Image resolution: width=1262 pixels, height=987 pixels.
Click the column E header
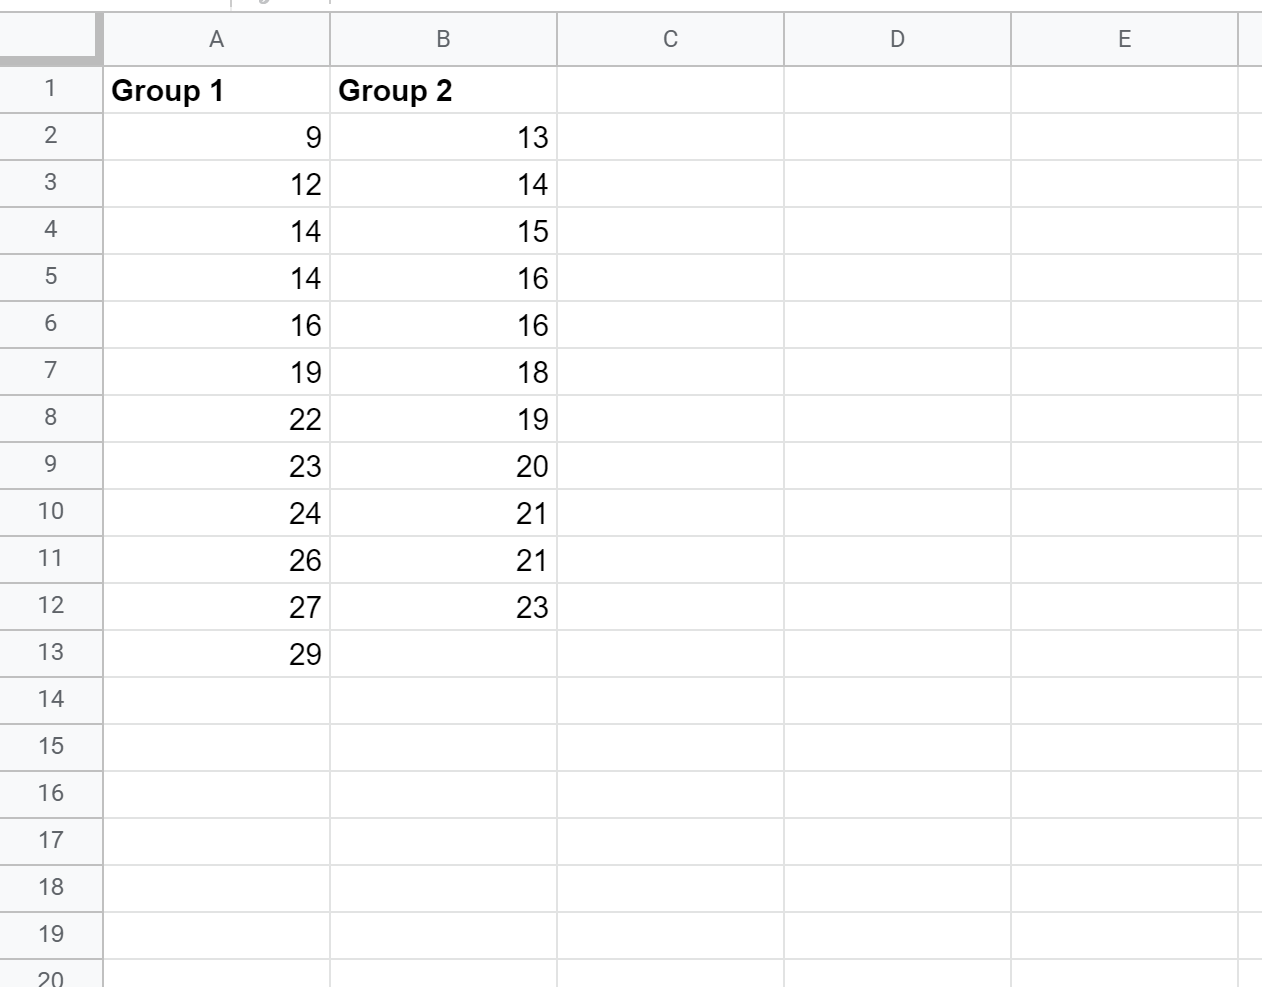(1124, 39)
